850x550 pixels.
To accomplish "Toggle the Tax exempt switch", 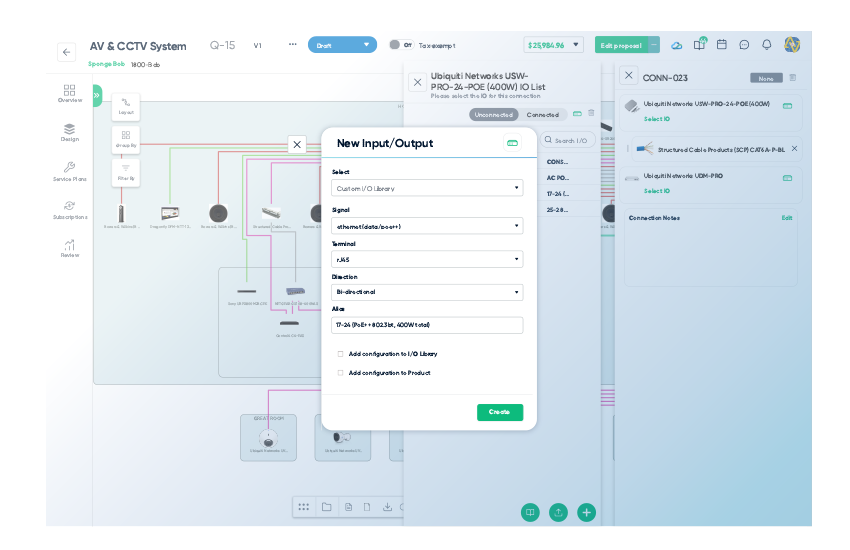I will (x=400, y=45).
